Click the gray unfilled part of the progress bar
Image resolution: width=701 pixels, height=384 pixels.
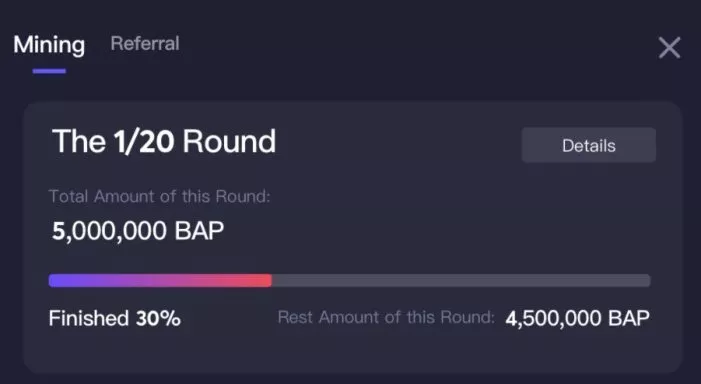point(461,281)
